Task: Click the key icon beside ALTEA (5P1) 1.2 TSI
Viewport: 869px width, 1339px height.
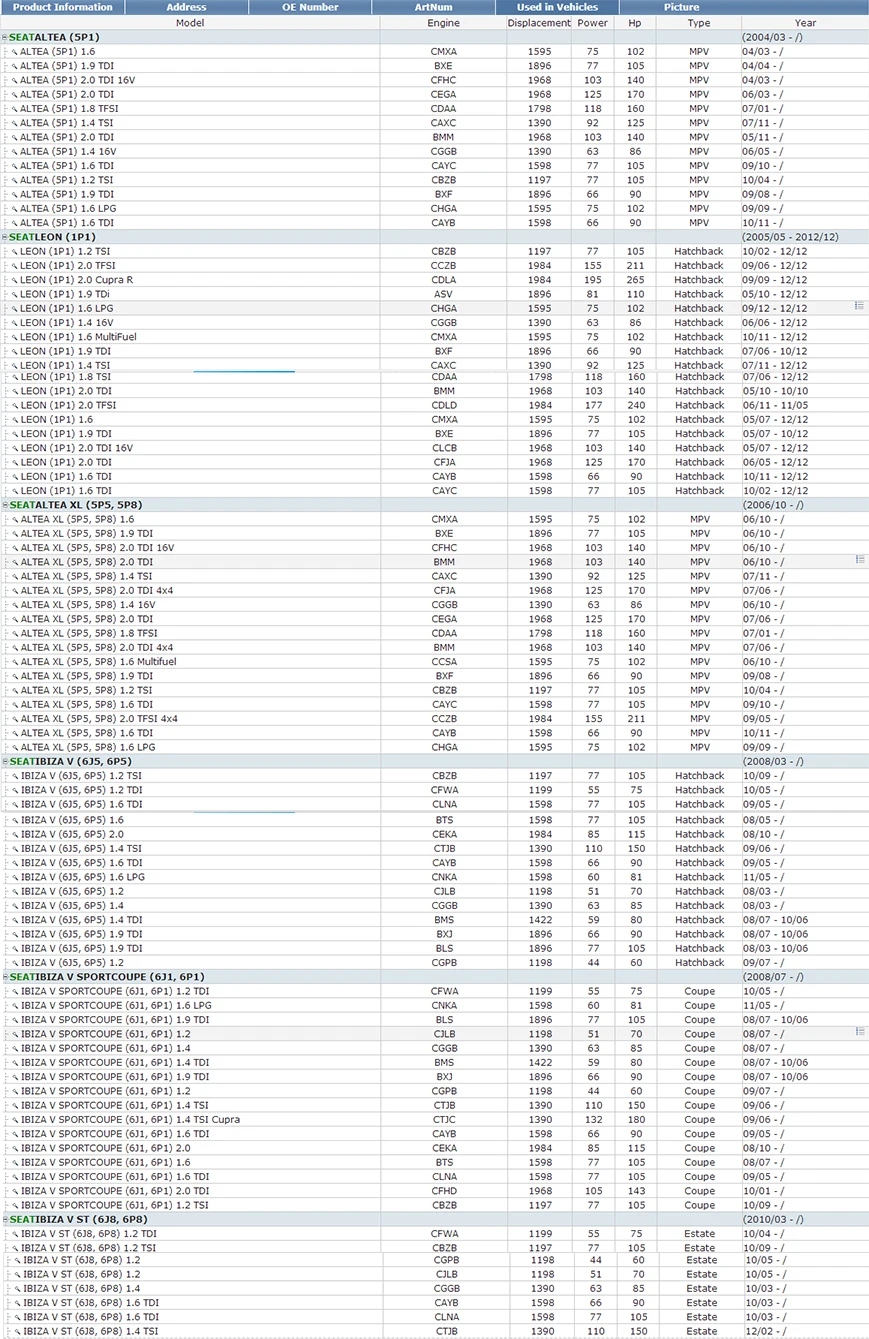Action: pos(15,179)
